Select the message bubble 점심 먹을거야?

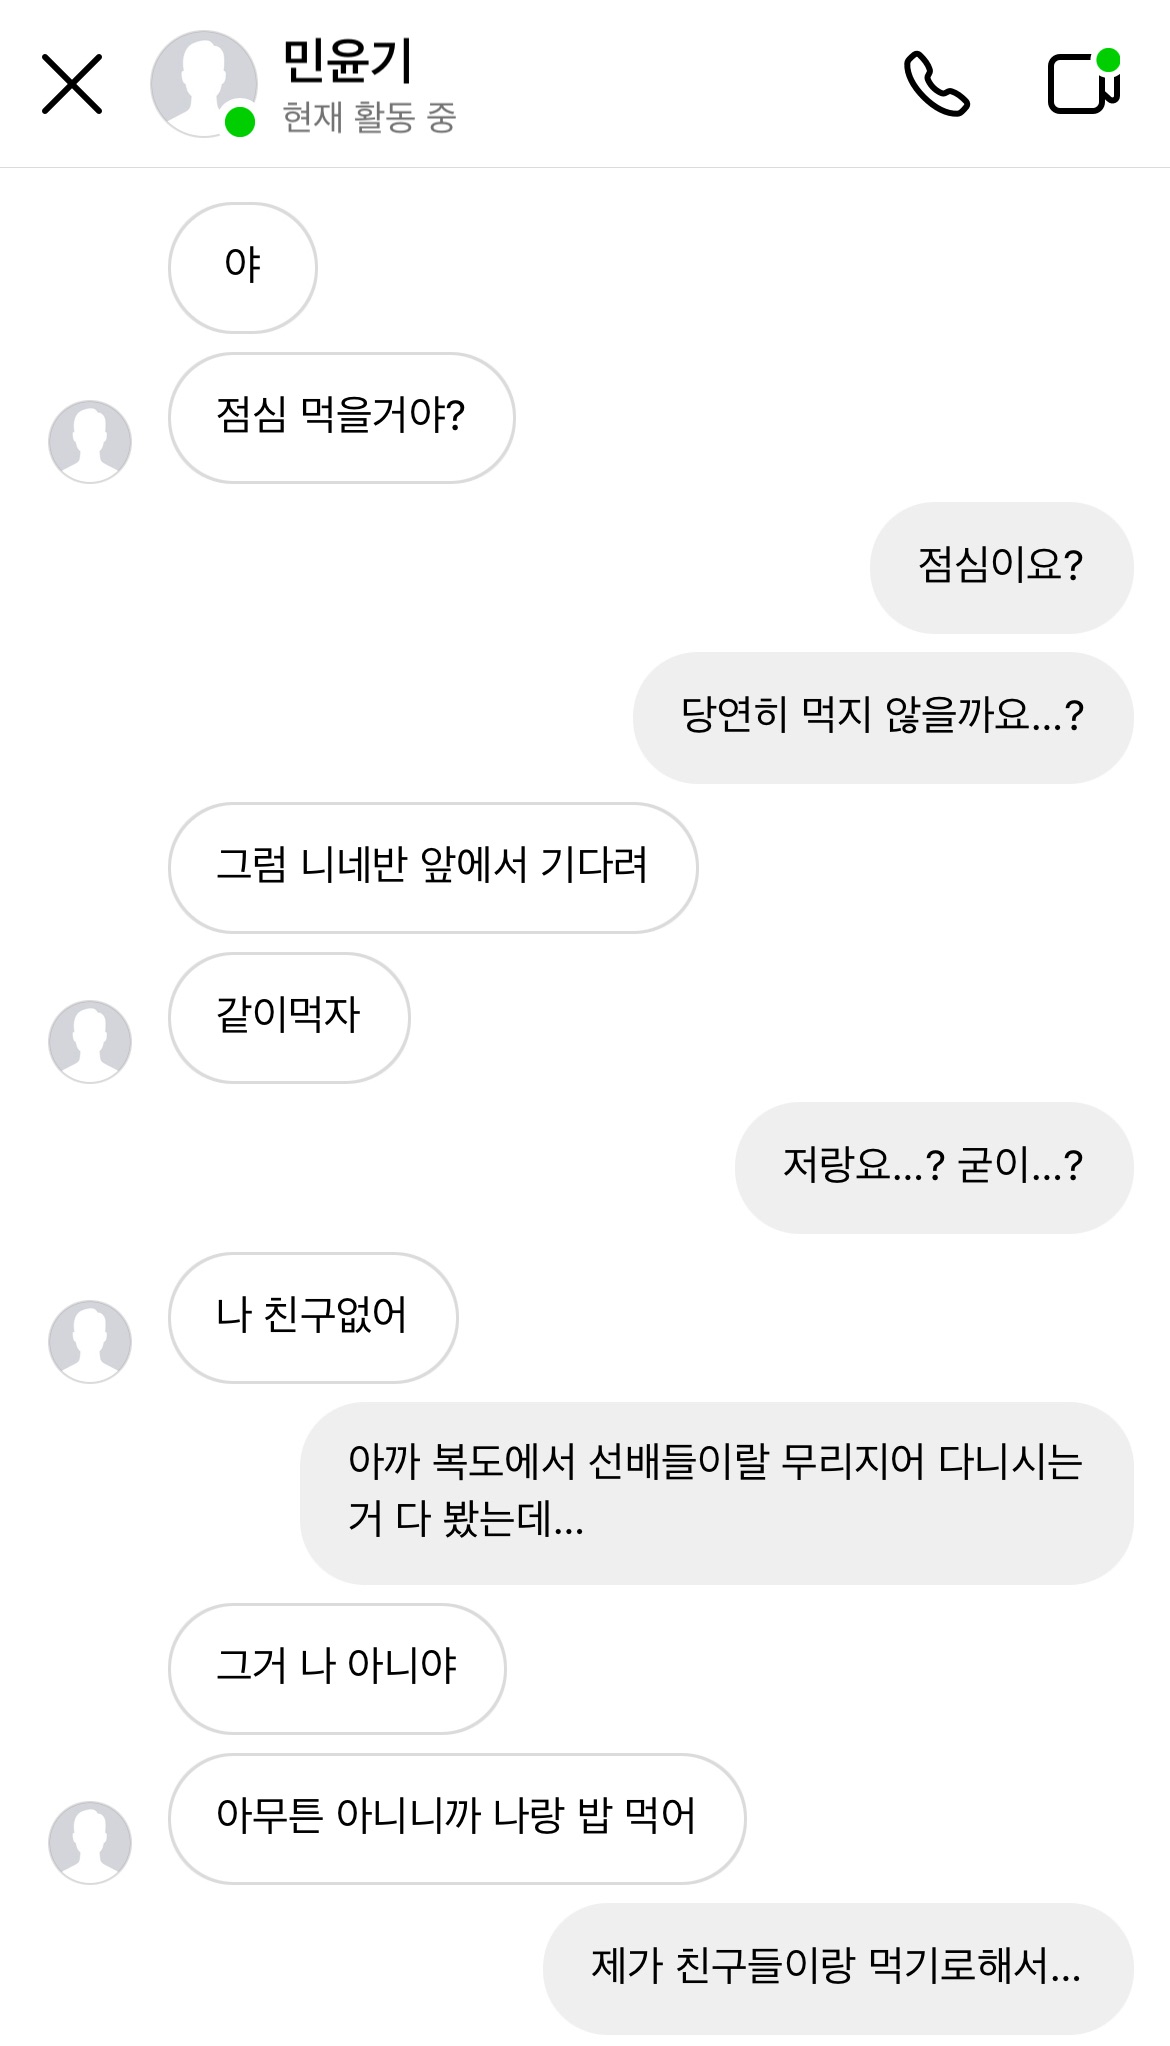(x=341, y=417)
